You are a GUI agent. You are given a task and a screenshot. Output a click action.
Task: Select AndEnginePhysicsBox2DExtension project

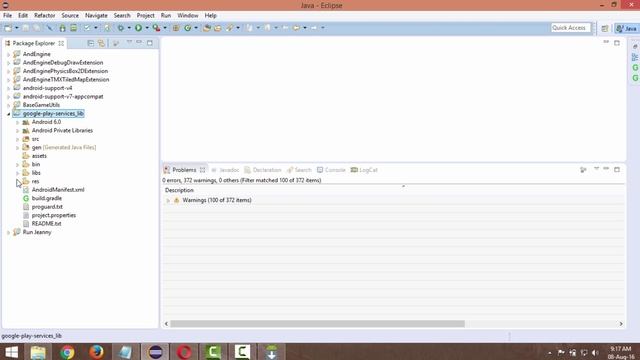[65, 71]
